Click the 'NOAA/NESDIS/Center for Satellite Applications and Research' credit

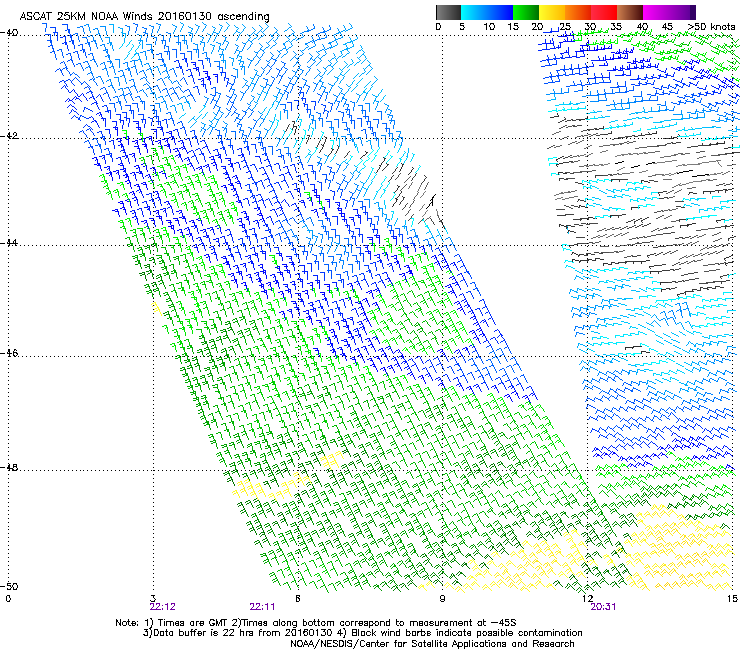[x=432, y=644]
